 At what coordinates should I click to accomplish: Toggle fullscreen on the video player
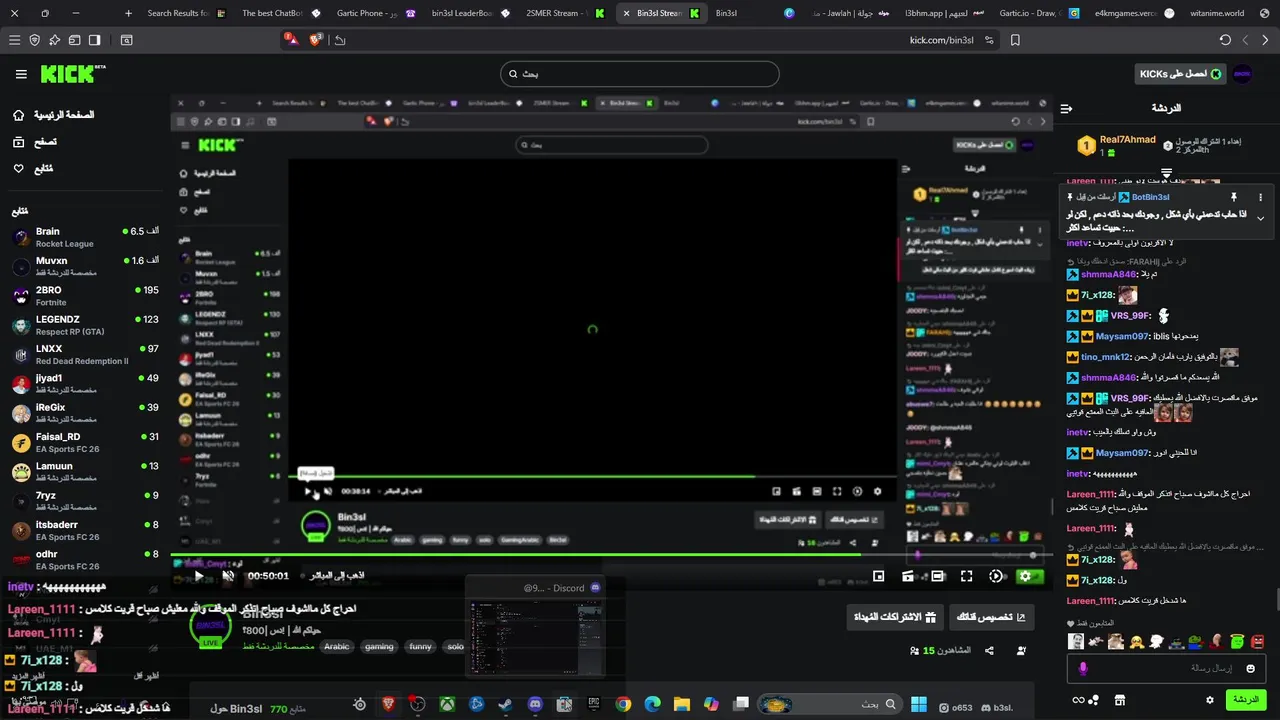click(x=966, y=576)
